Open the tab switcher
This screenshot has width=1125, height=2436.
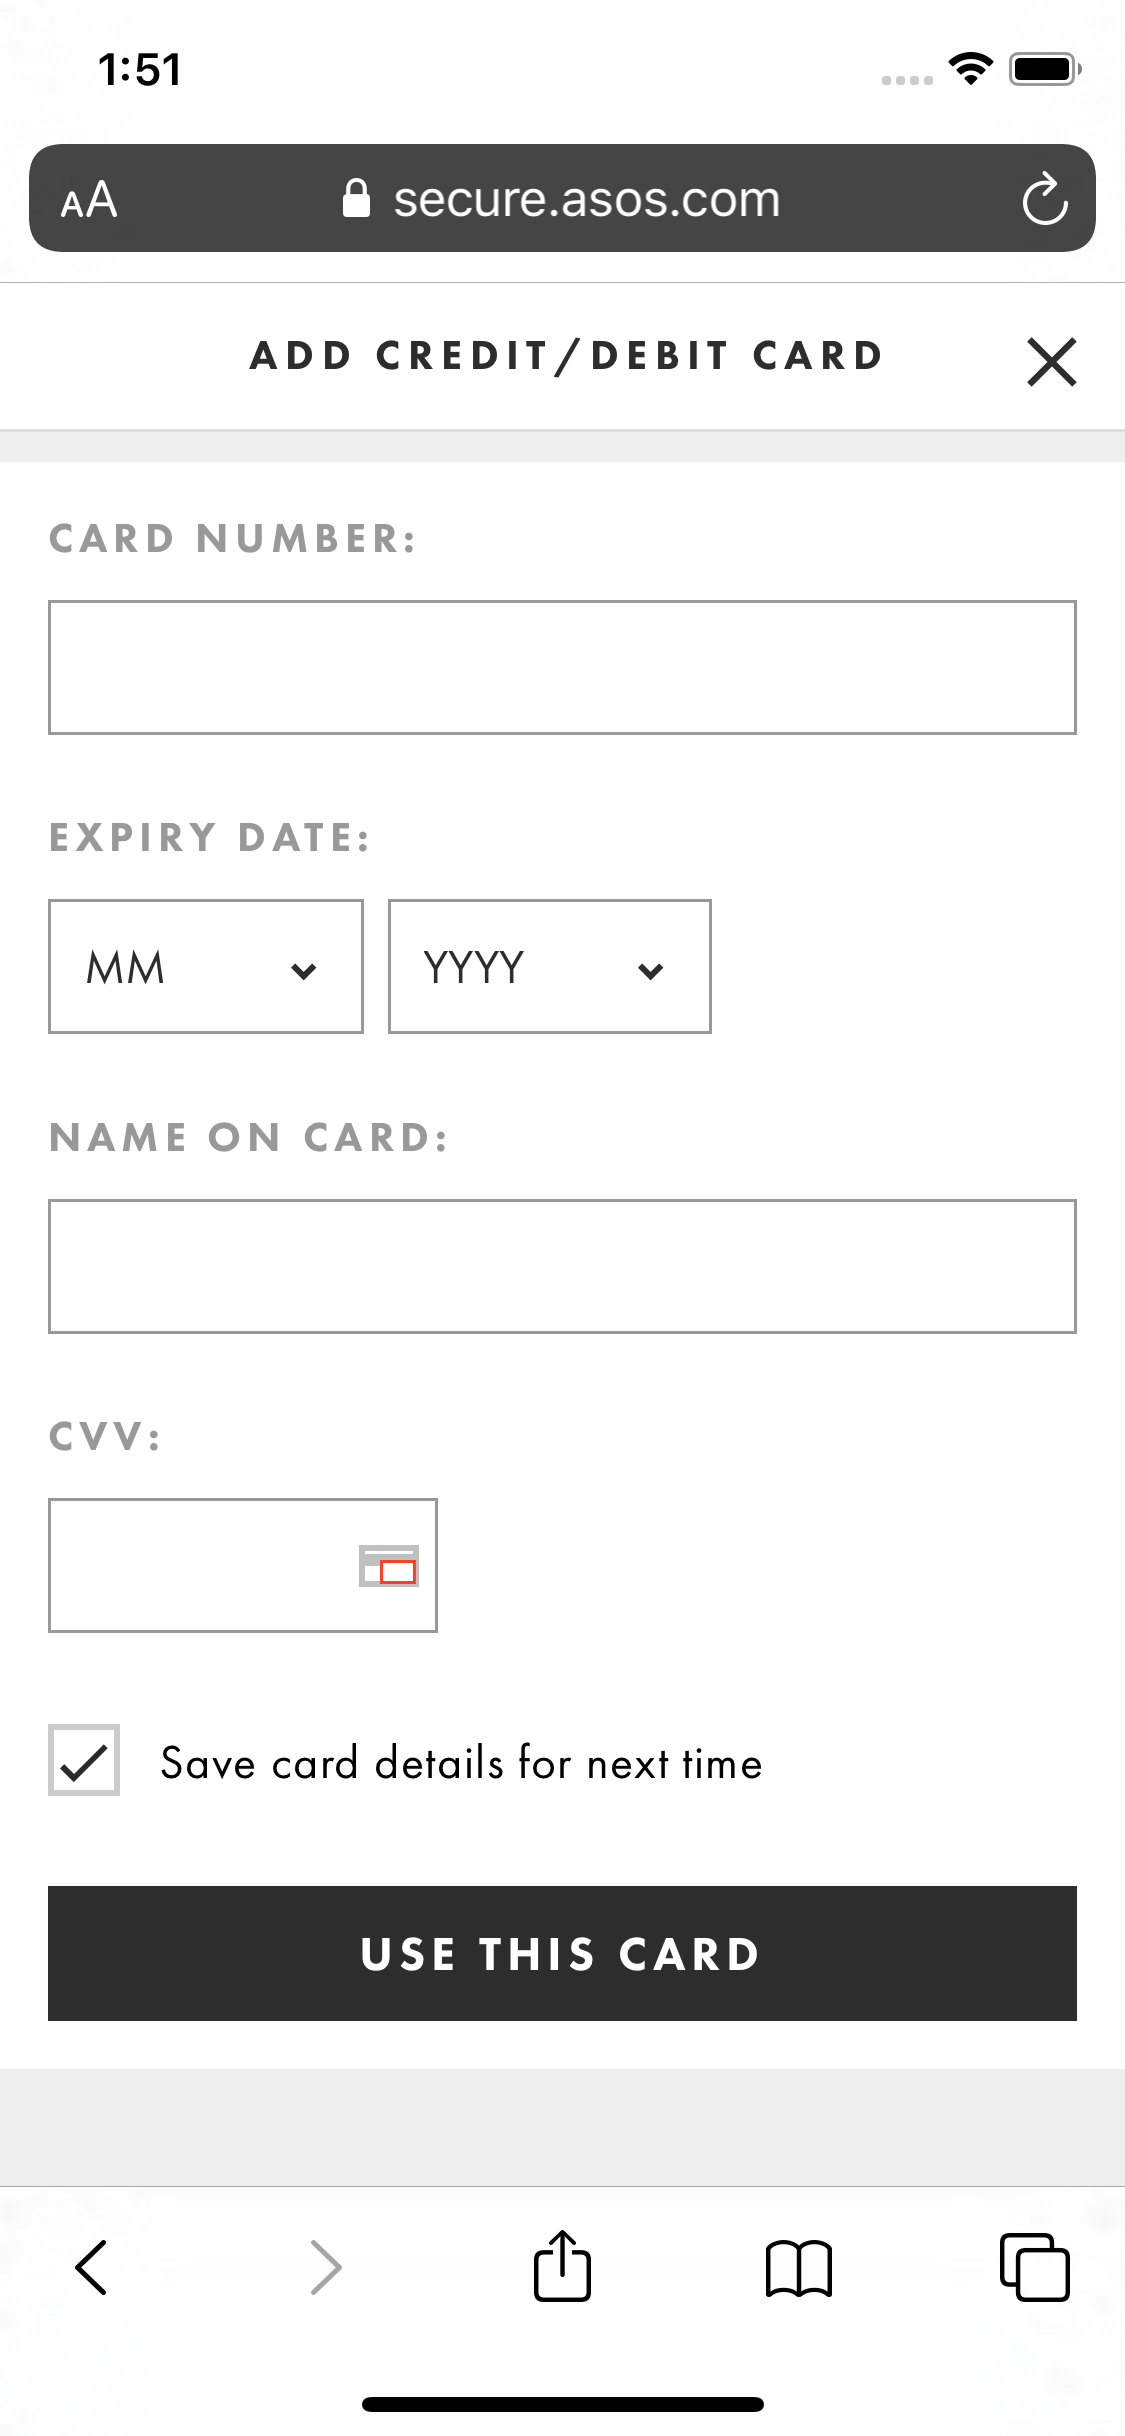[1036, 2267]
